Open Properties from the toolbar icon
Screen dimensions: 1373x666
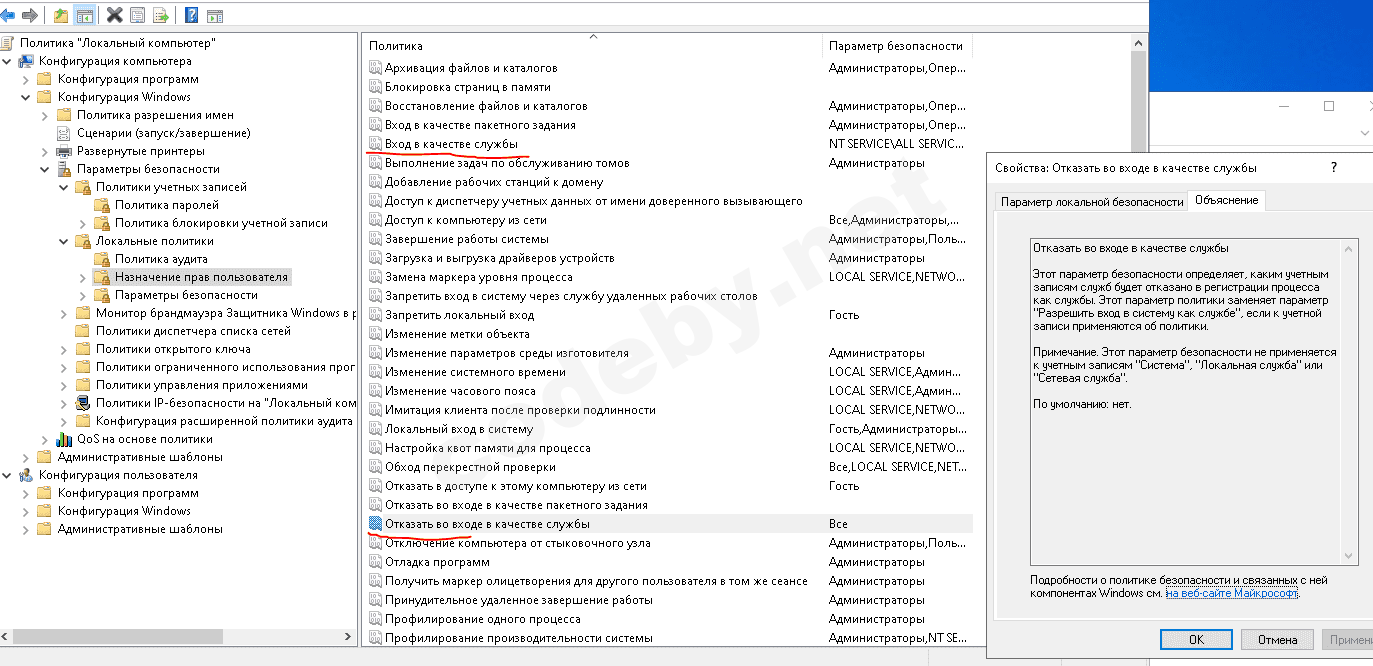pyautogui.click(x=137, y=15)
